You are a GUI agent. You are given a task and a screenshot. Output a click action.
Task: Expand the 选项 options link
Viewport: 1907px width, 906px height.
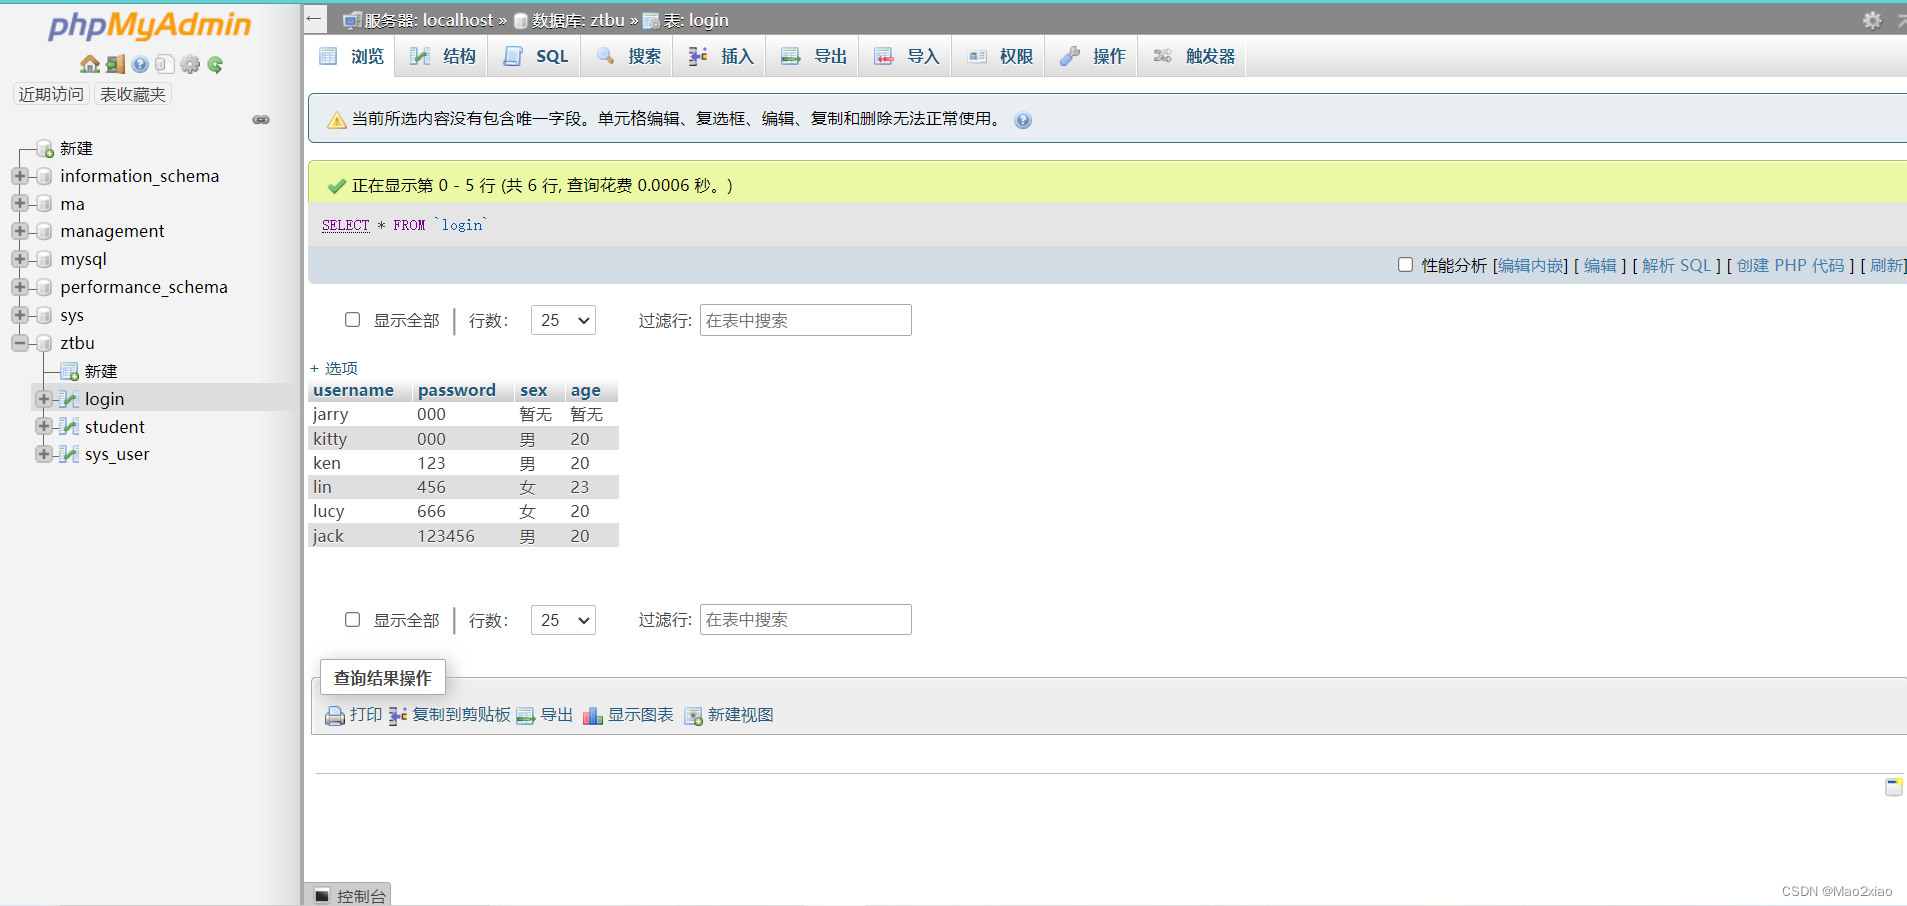pyautogui.click(x=334, y=368)
